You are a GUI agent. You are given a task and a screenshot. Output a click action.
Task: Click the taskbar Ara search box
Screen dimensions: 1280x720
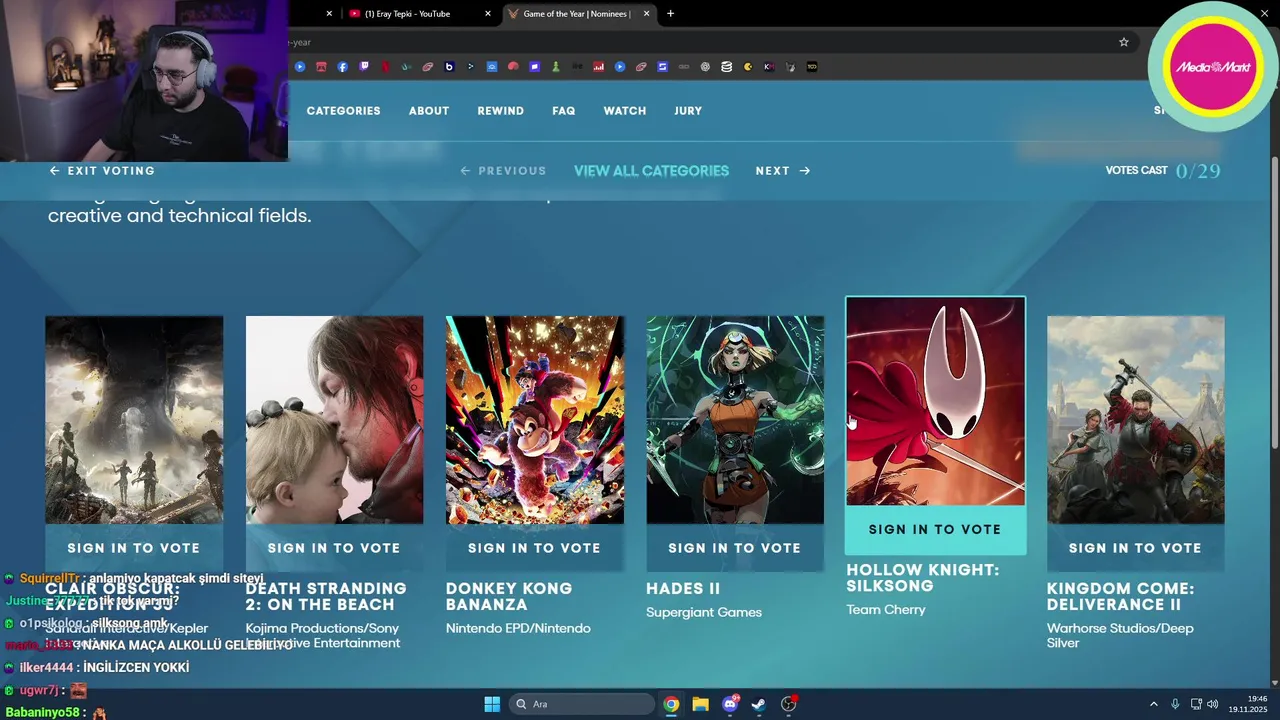pyautogui.click(x=582, y=704)
